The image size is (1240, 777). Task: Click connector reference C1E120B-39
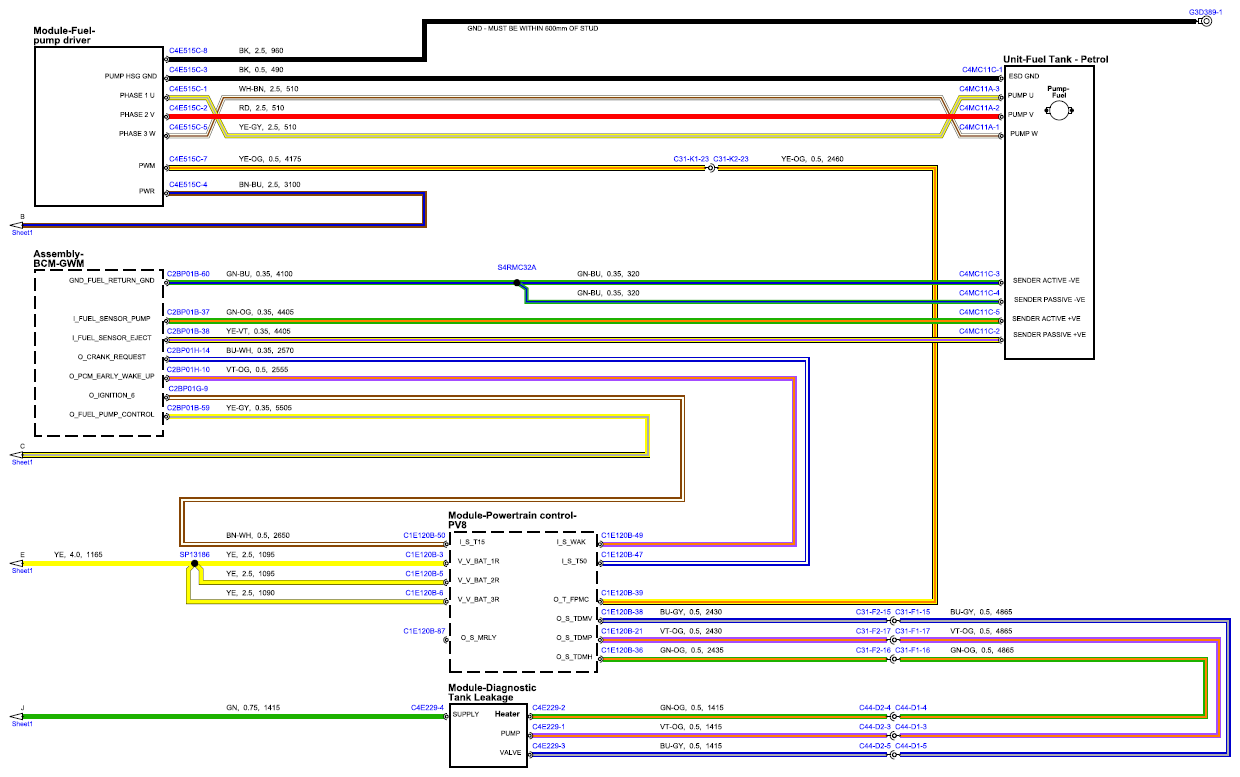(x=622, y=592)
